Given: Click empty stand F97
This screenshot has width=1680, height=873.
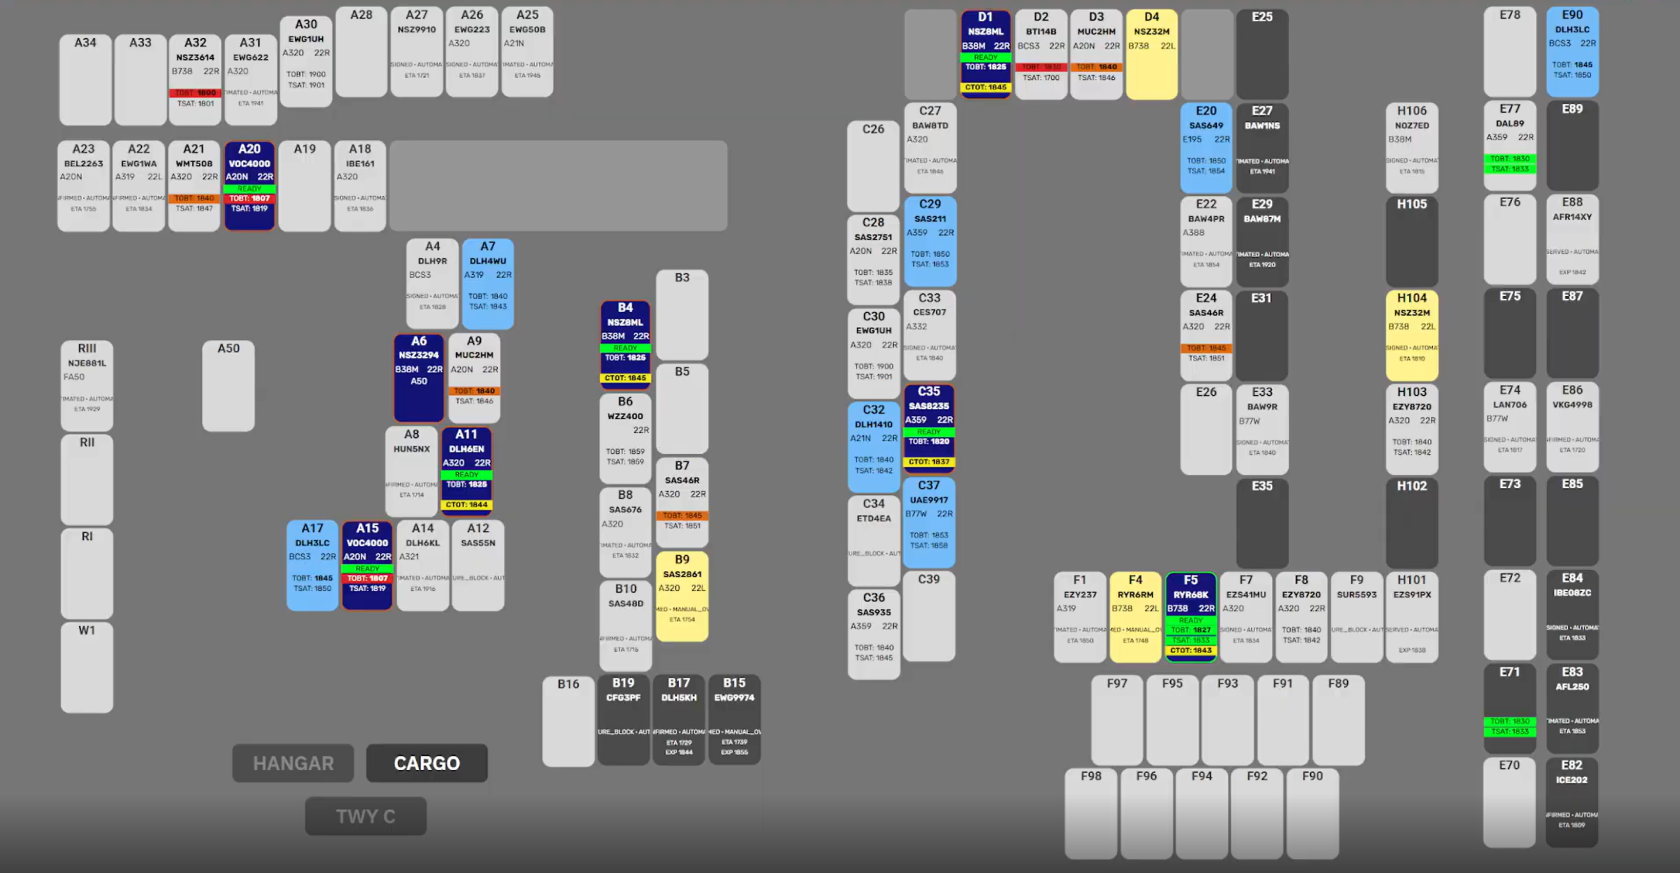Looking at the screenshot, I should [x=1117, y=720].
